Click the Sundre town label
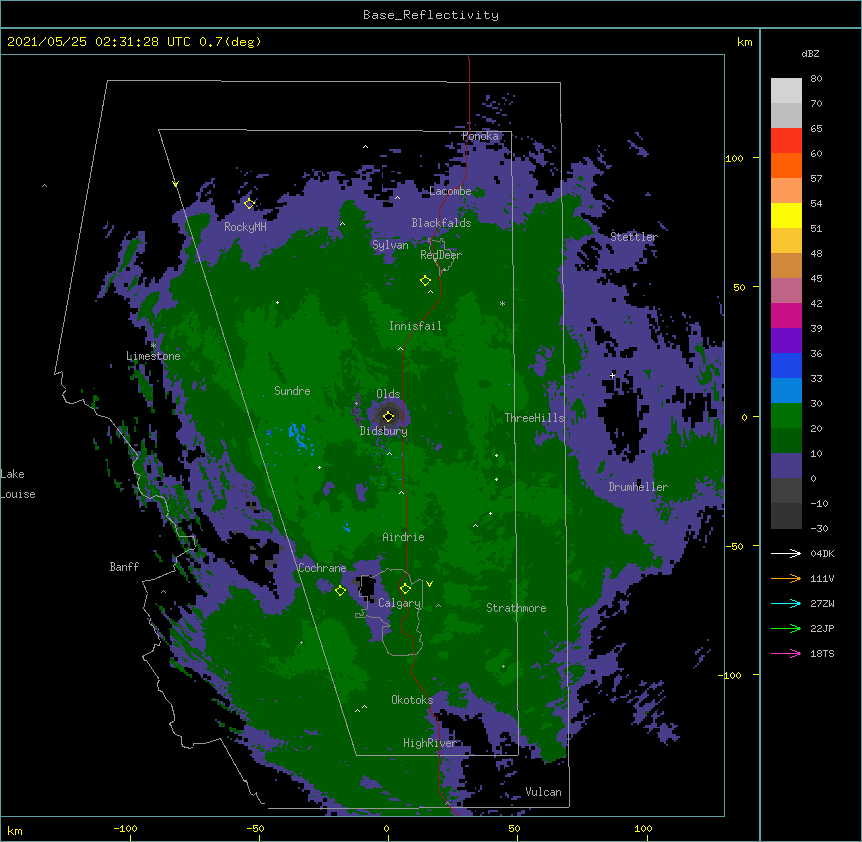Image resolution: width=862 pixels, height=842 pixels. coord(292,391)
